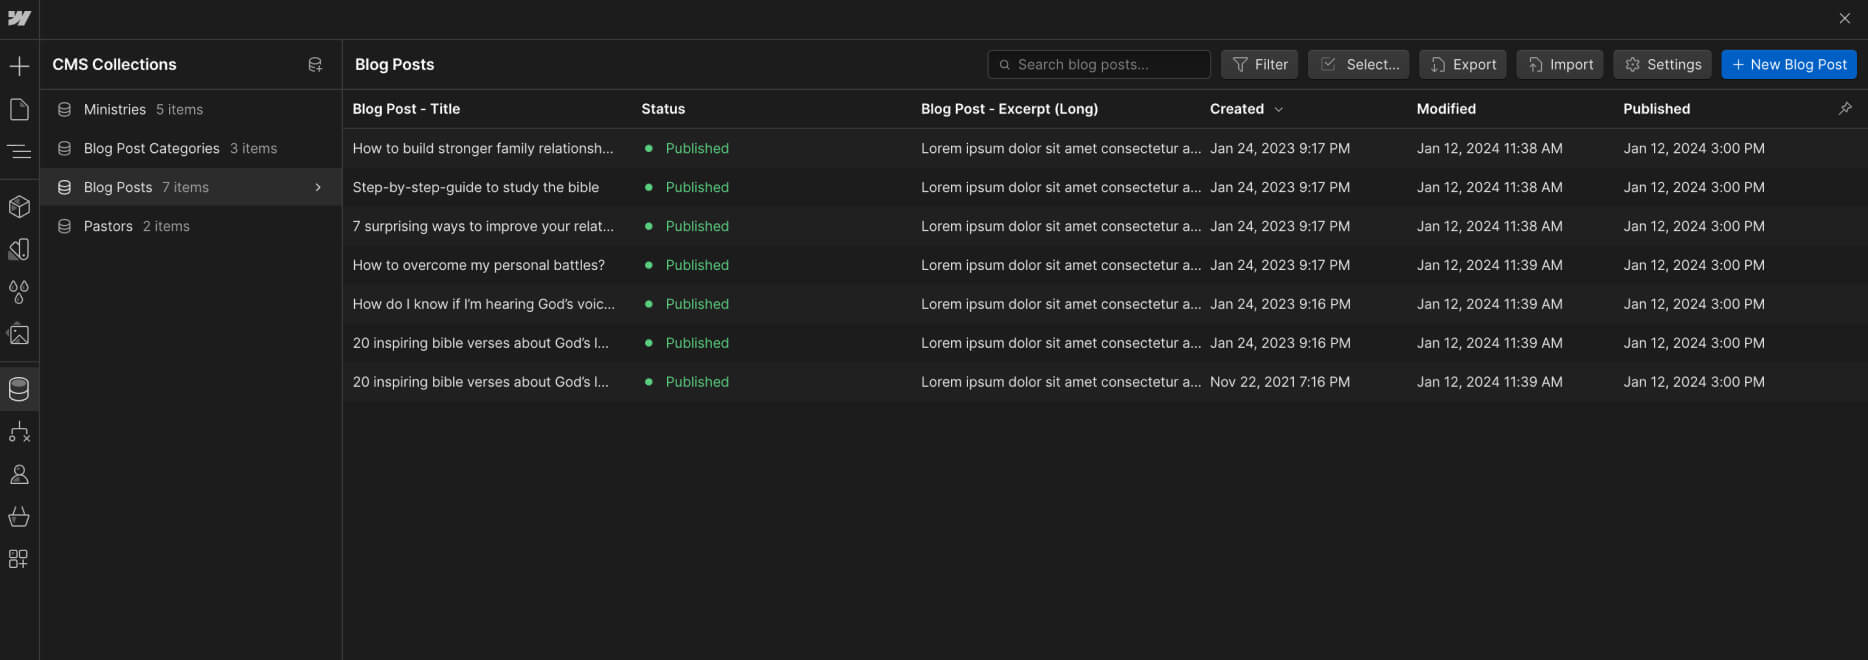Image resolution: width=1868 pixels, height=660 pixels.
Task: Open "How to overcome my personal battles?" post
Action: (479, 265)
